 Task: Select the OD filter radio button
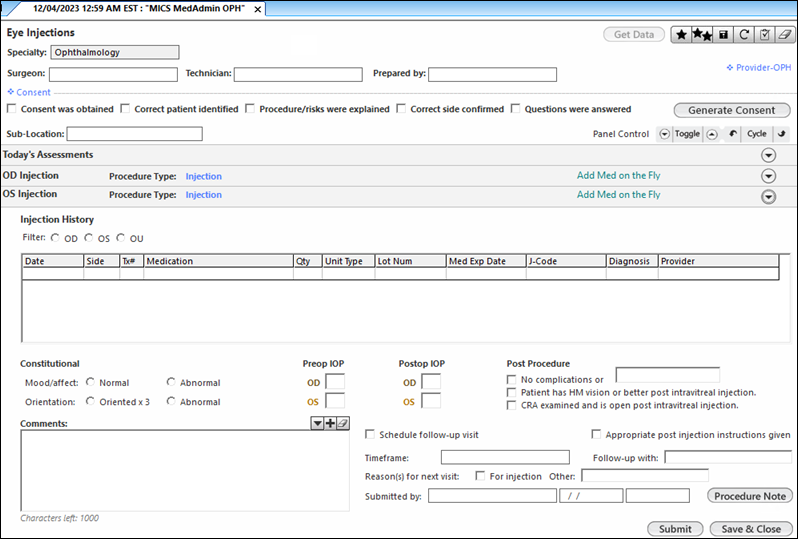pyautogui.click(x=55, y=238)
